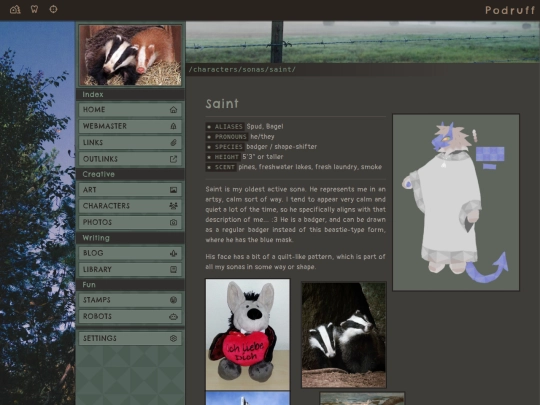
Task: Click the home icon on HOME row
Action: pyautogui.click(x=173, y=110)
